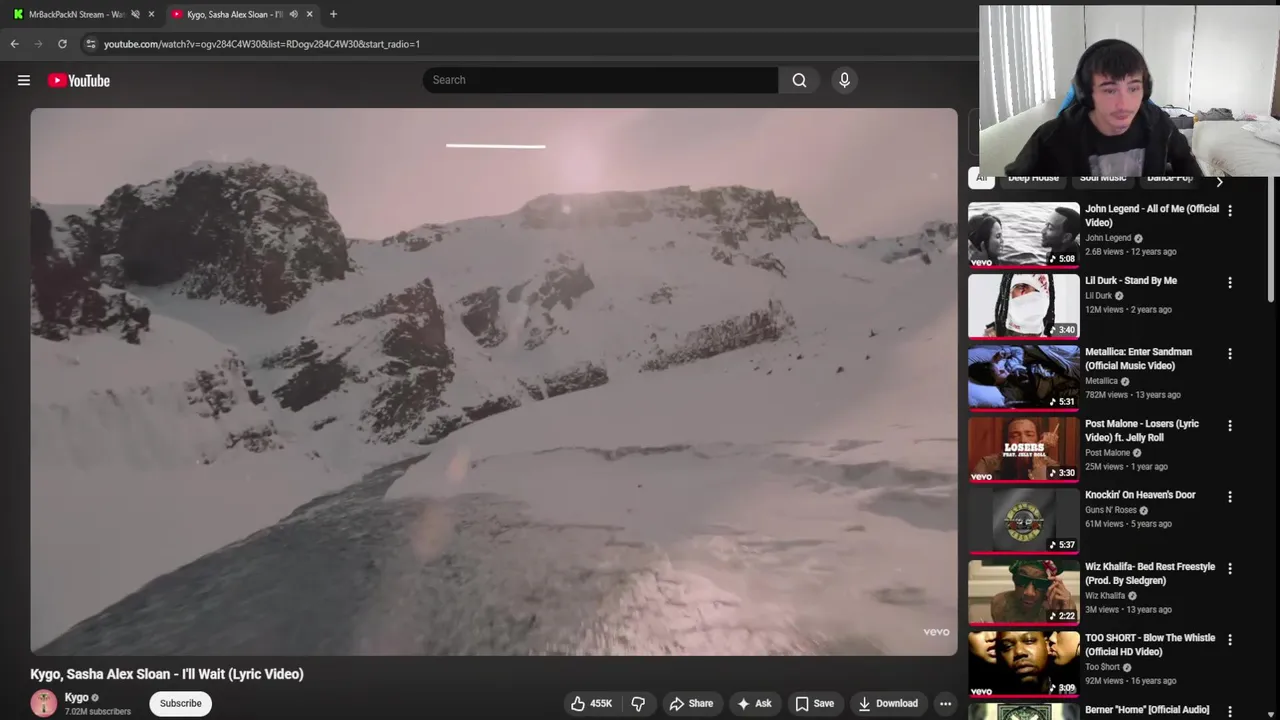Select the Kygo, Sasha Alex Sloan tab
Screen dimensions: 1280x720
click(235, 14)
